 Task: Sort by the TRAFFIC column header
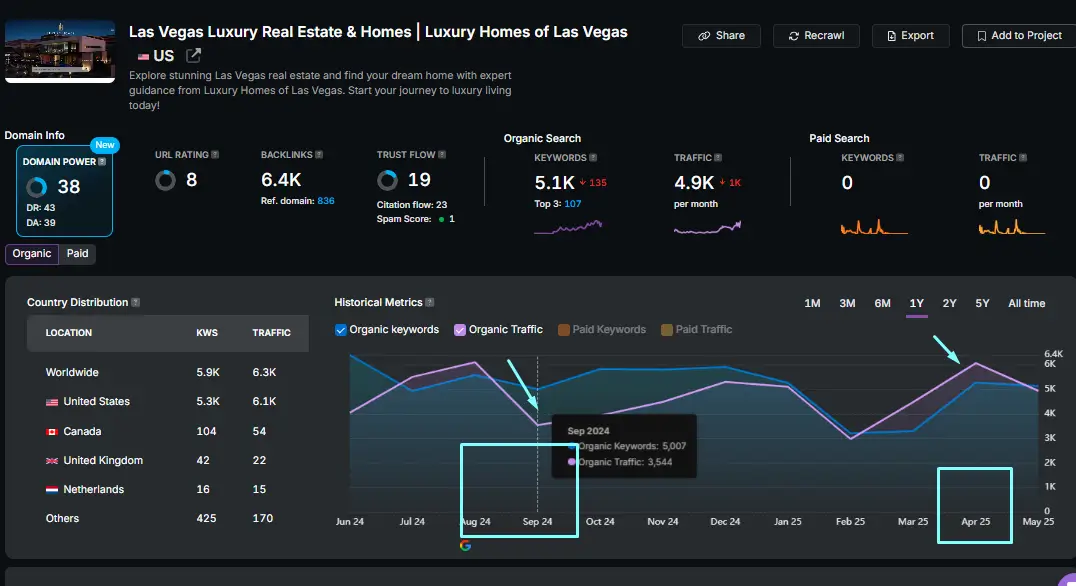[271, 333]
